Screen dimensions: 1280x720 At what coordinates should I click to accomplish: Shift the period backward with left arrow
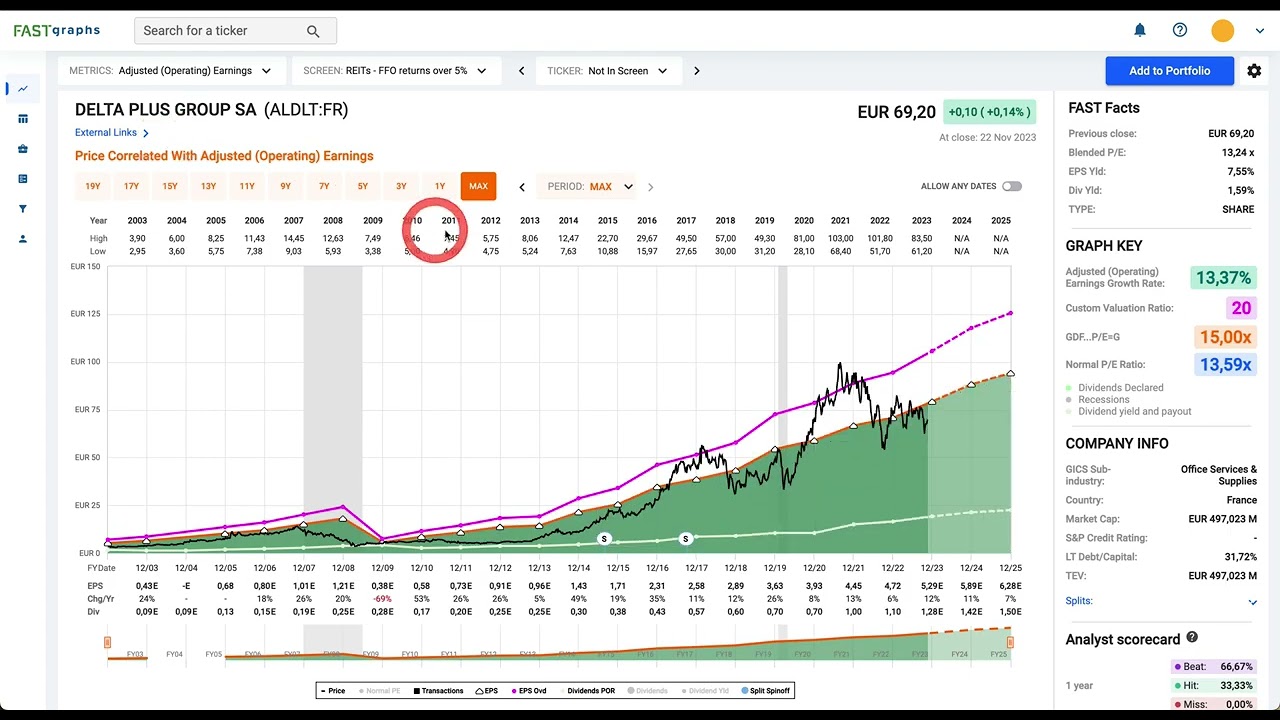point(522,186)
